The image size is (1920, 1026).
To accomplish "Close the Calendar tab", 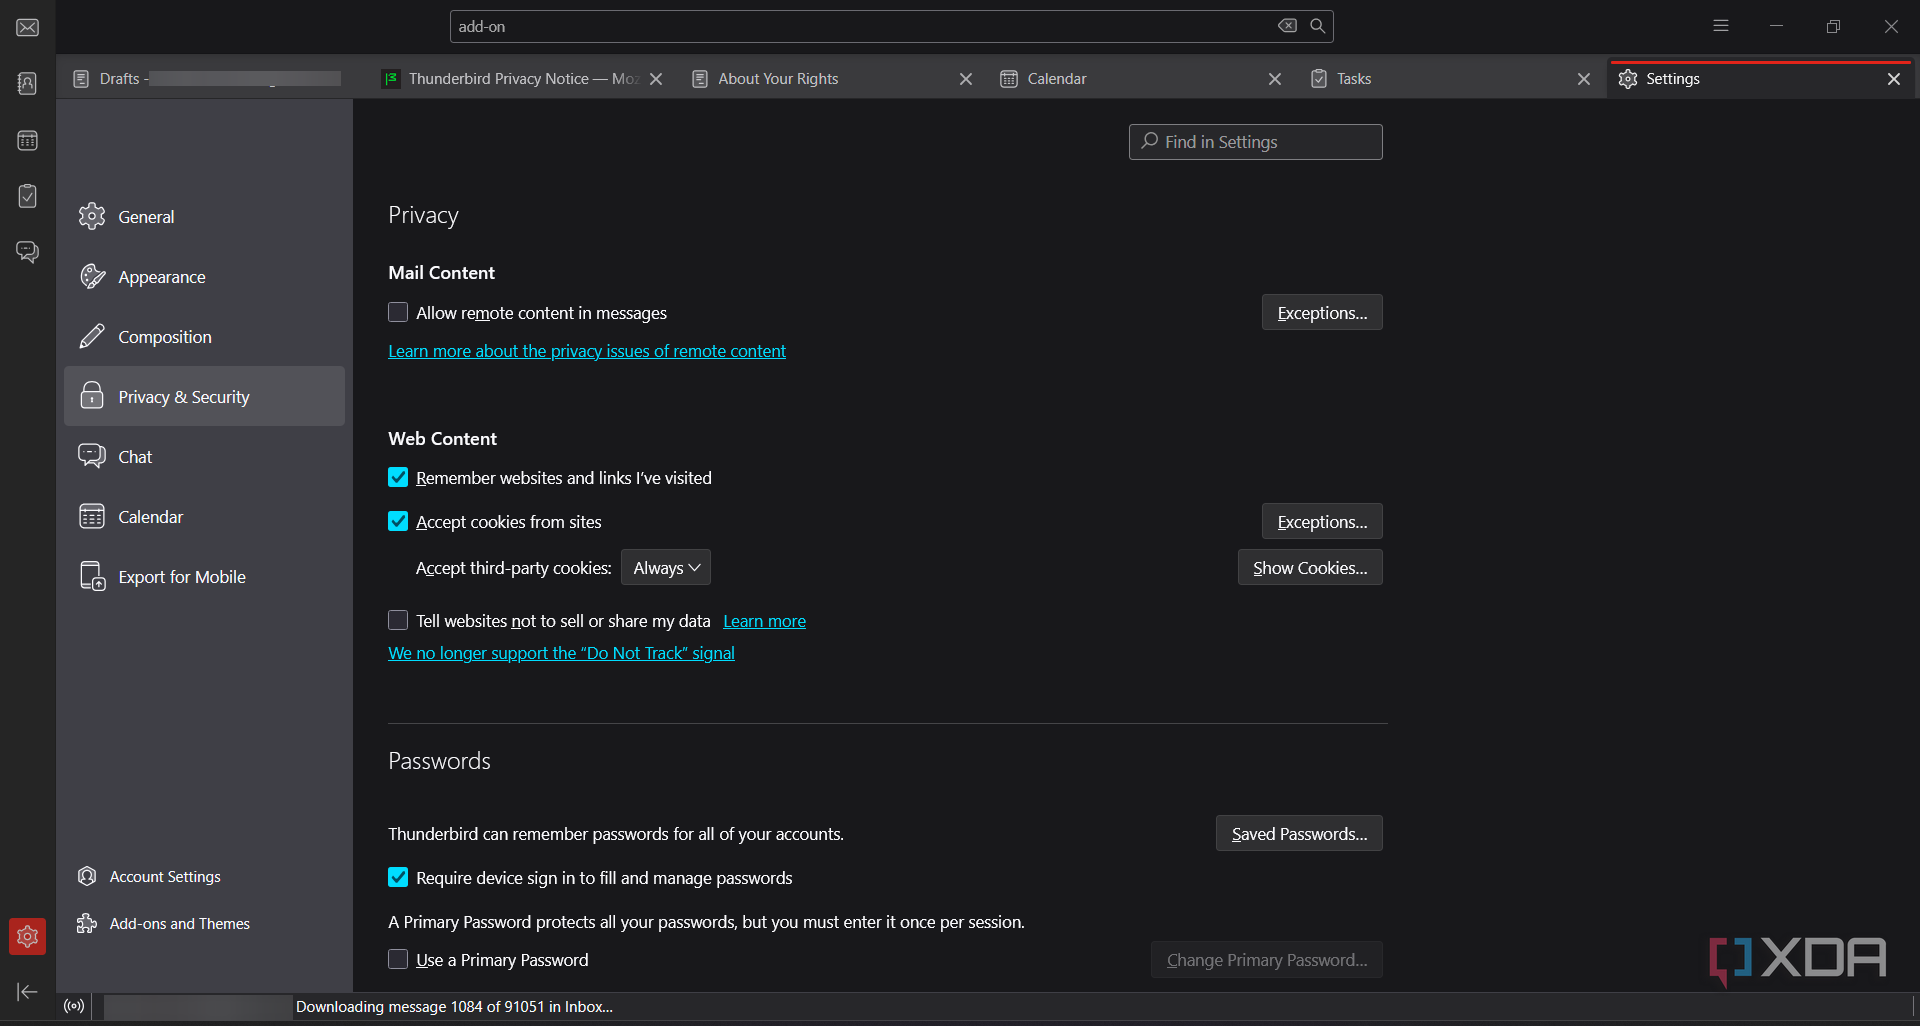I will pos(1275,79).
